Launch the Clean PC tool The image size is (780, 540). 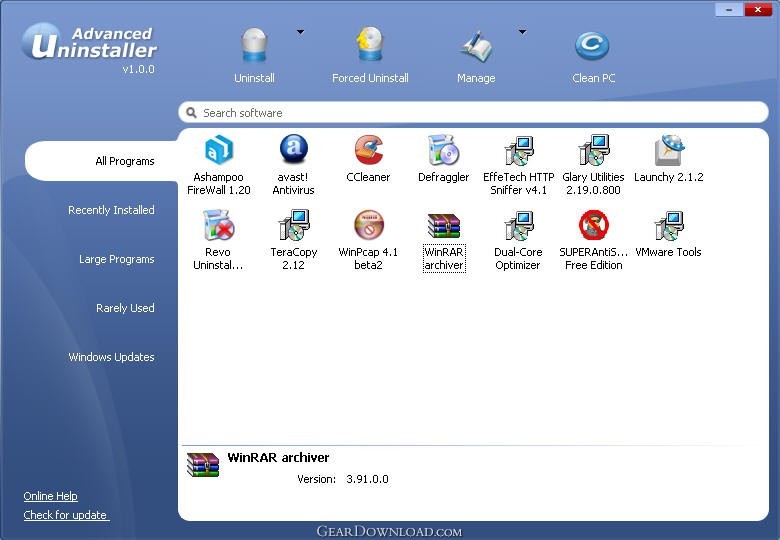pyautogui.click(x=592, y=46)
